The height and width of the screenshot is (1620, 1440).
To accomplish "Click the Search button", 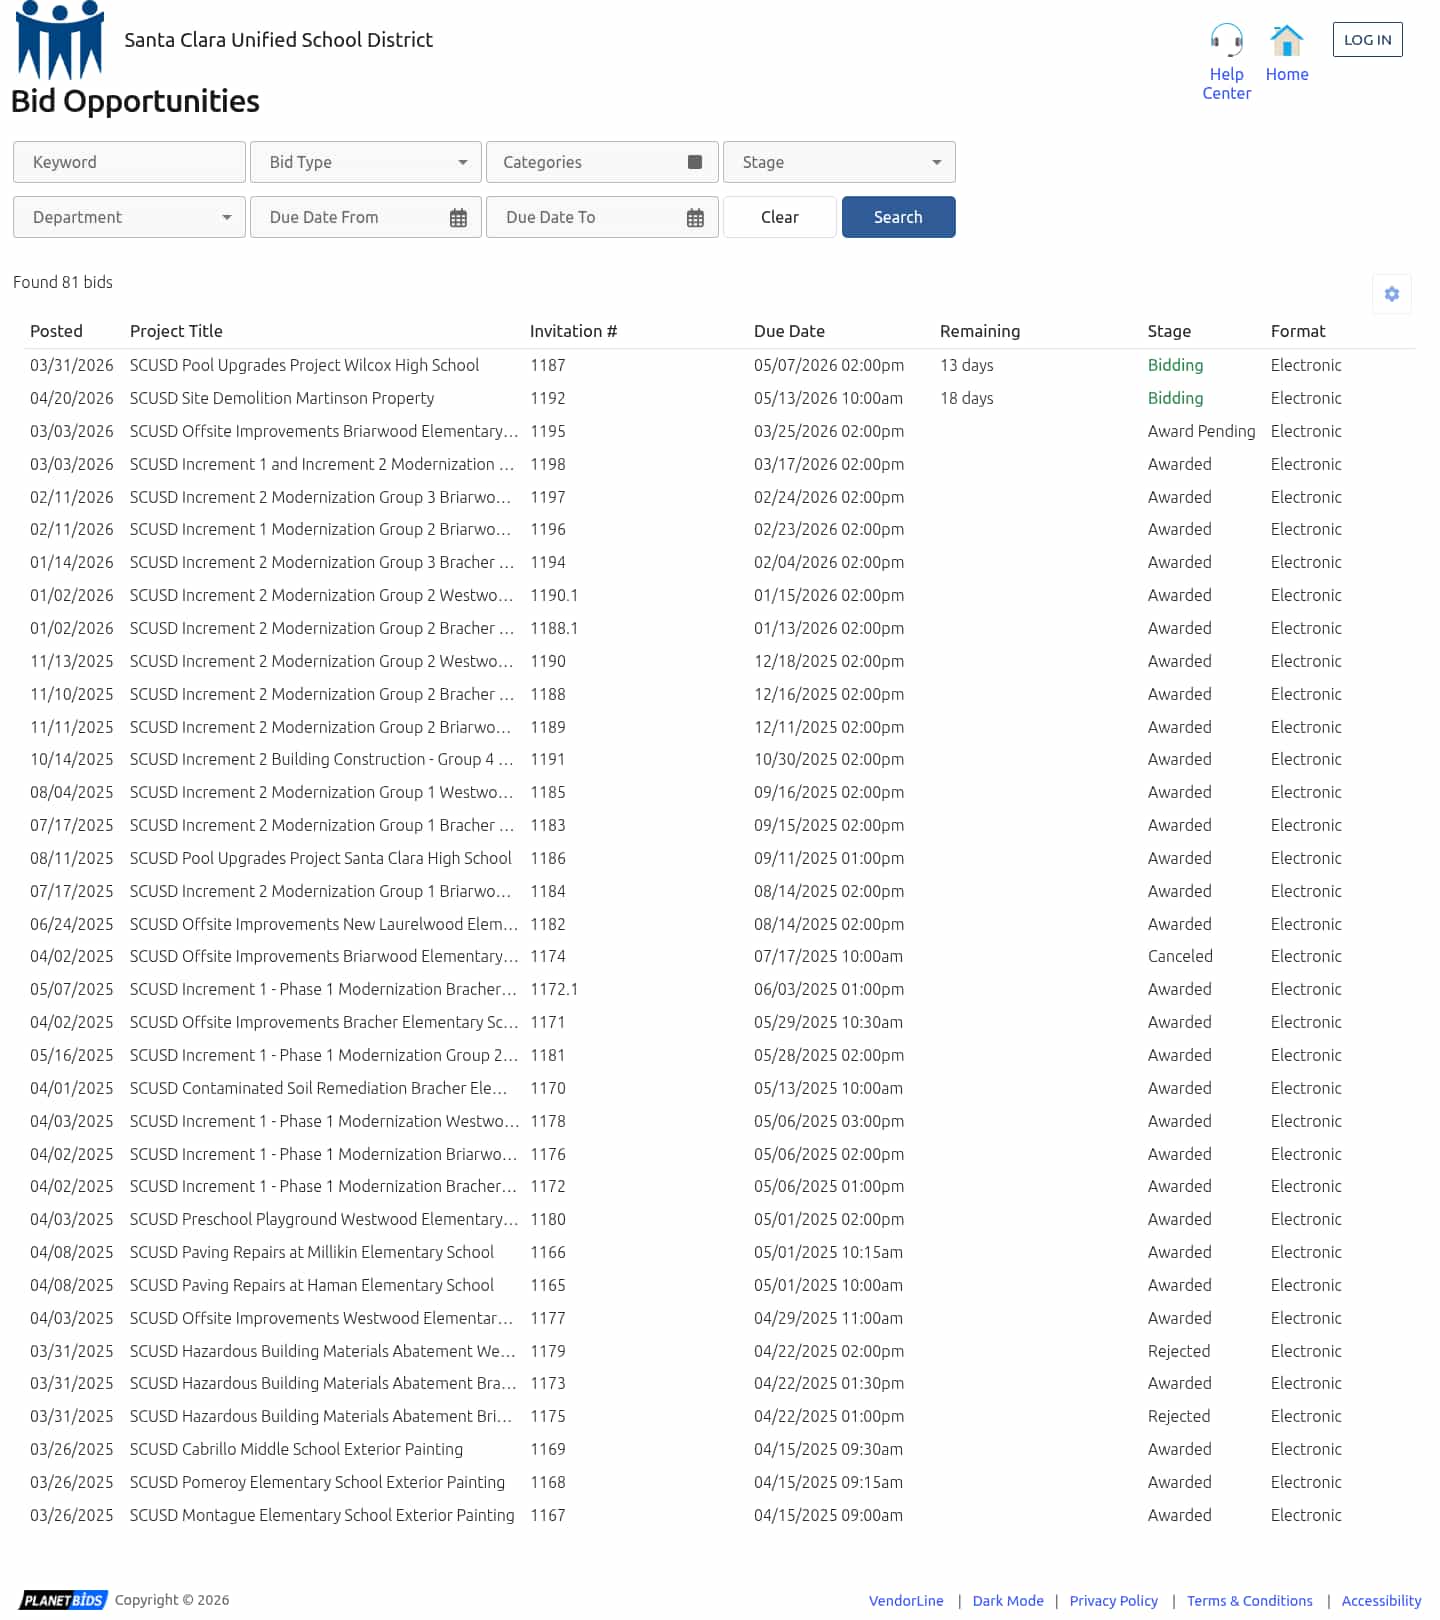I will pyautogui.click(x=898, y=217).
